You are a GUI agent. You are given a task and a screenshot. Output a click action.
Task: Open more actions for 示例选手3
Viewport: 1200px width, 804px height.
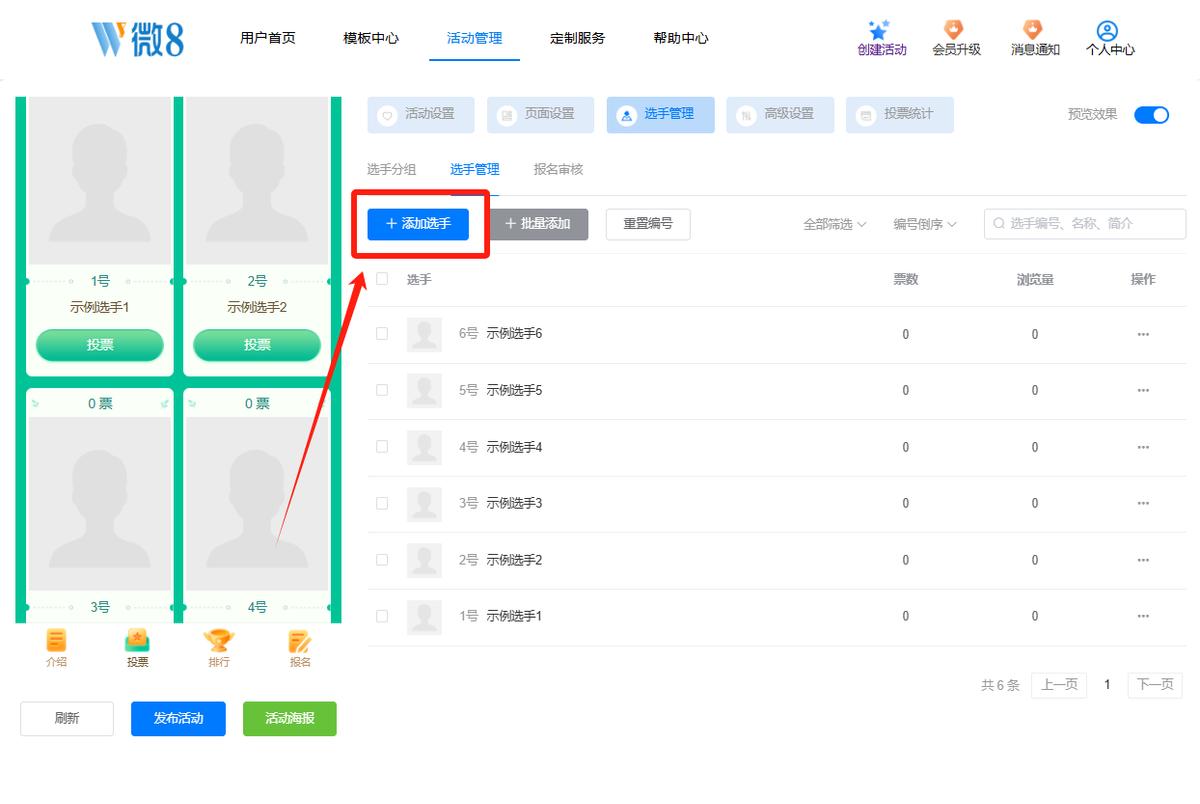pyautogui.click(x=1143, y=504)
